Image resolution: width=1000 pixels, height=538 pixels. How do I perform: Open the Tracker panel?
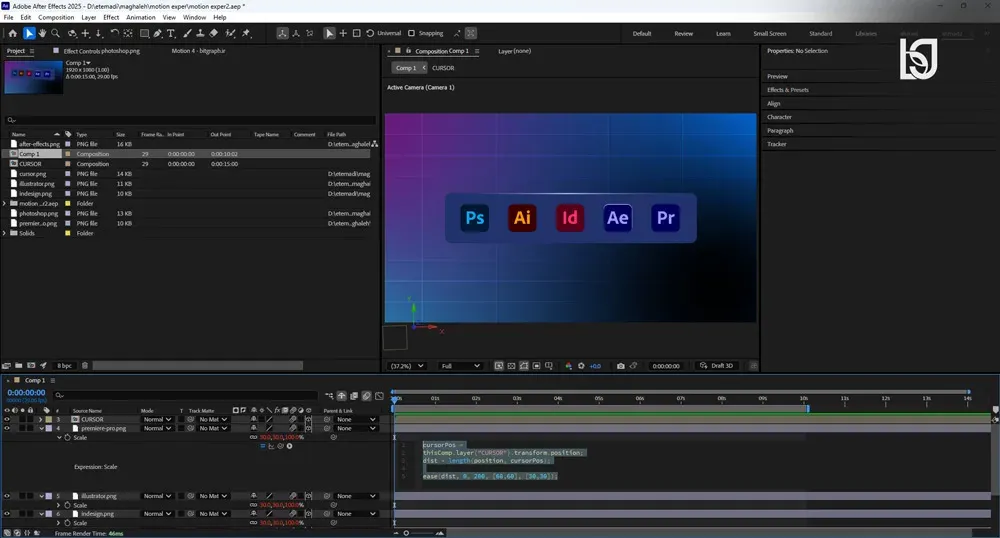777,144
